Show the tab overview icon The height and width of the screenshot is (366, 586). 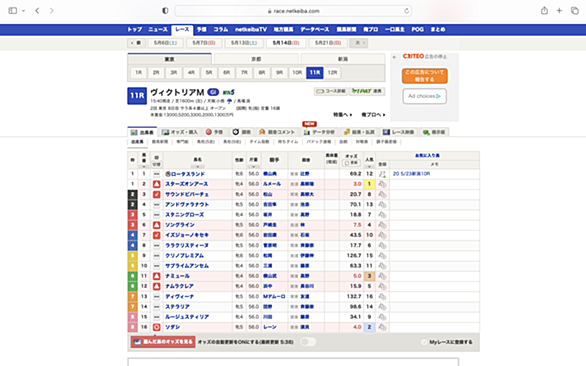tap(574, 11)
